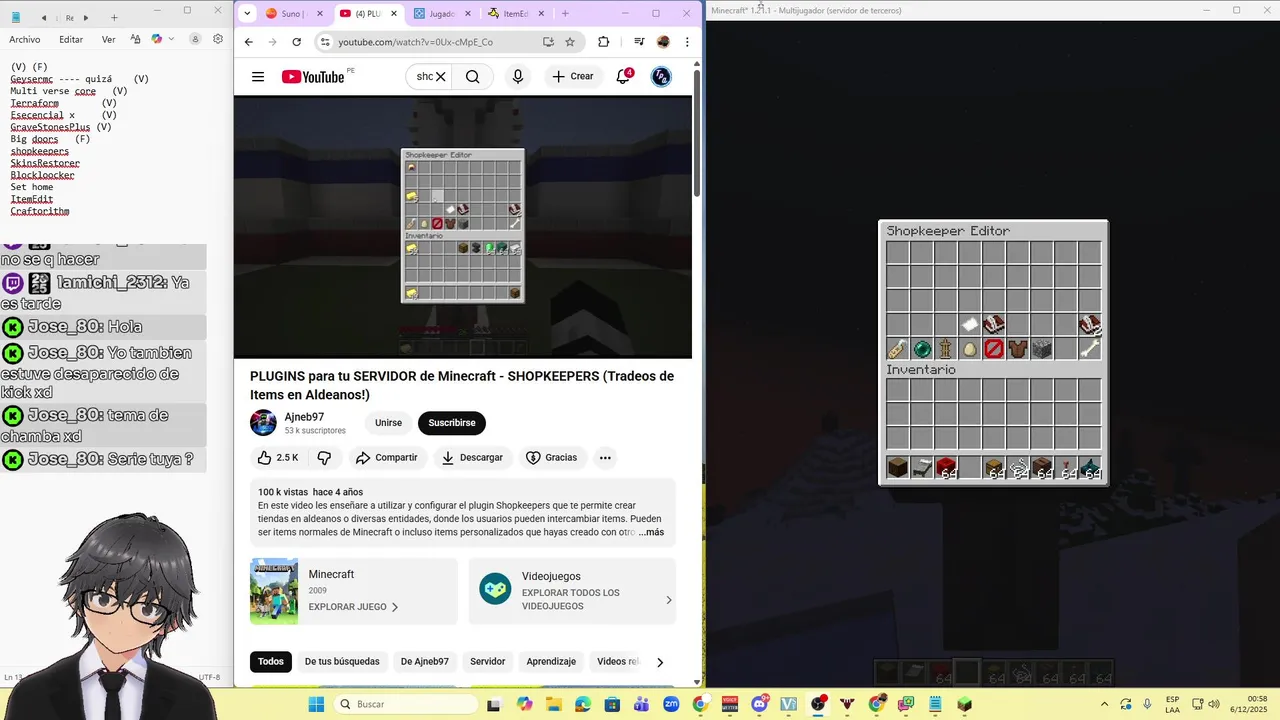Image resolution: width=1280 pixels, height=720 pixels.
Task: Select the leather chestplate item in Shopkeeper Editor
Action: [x=1017, y=348]
